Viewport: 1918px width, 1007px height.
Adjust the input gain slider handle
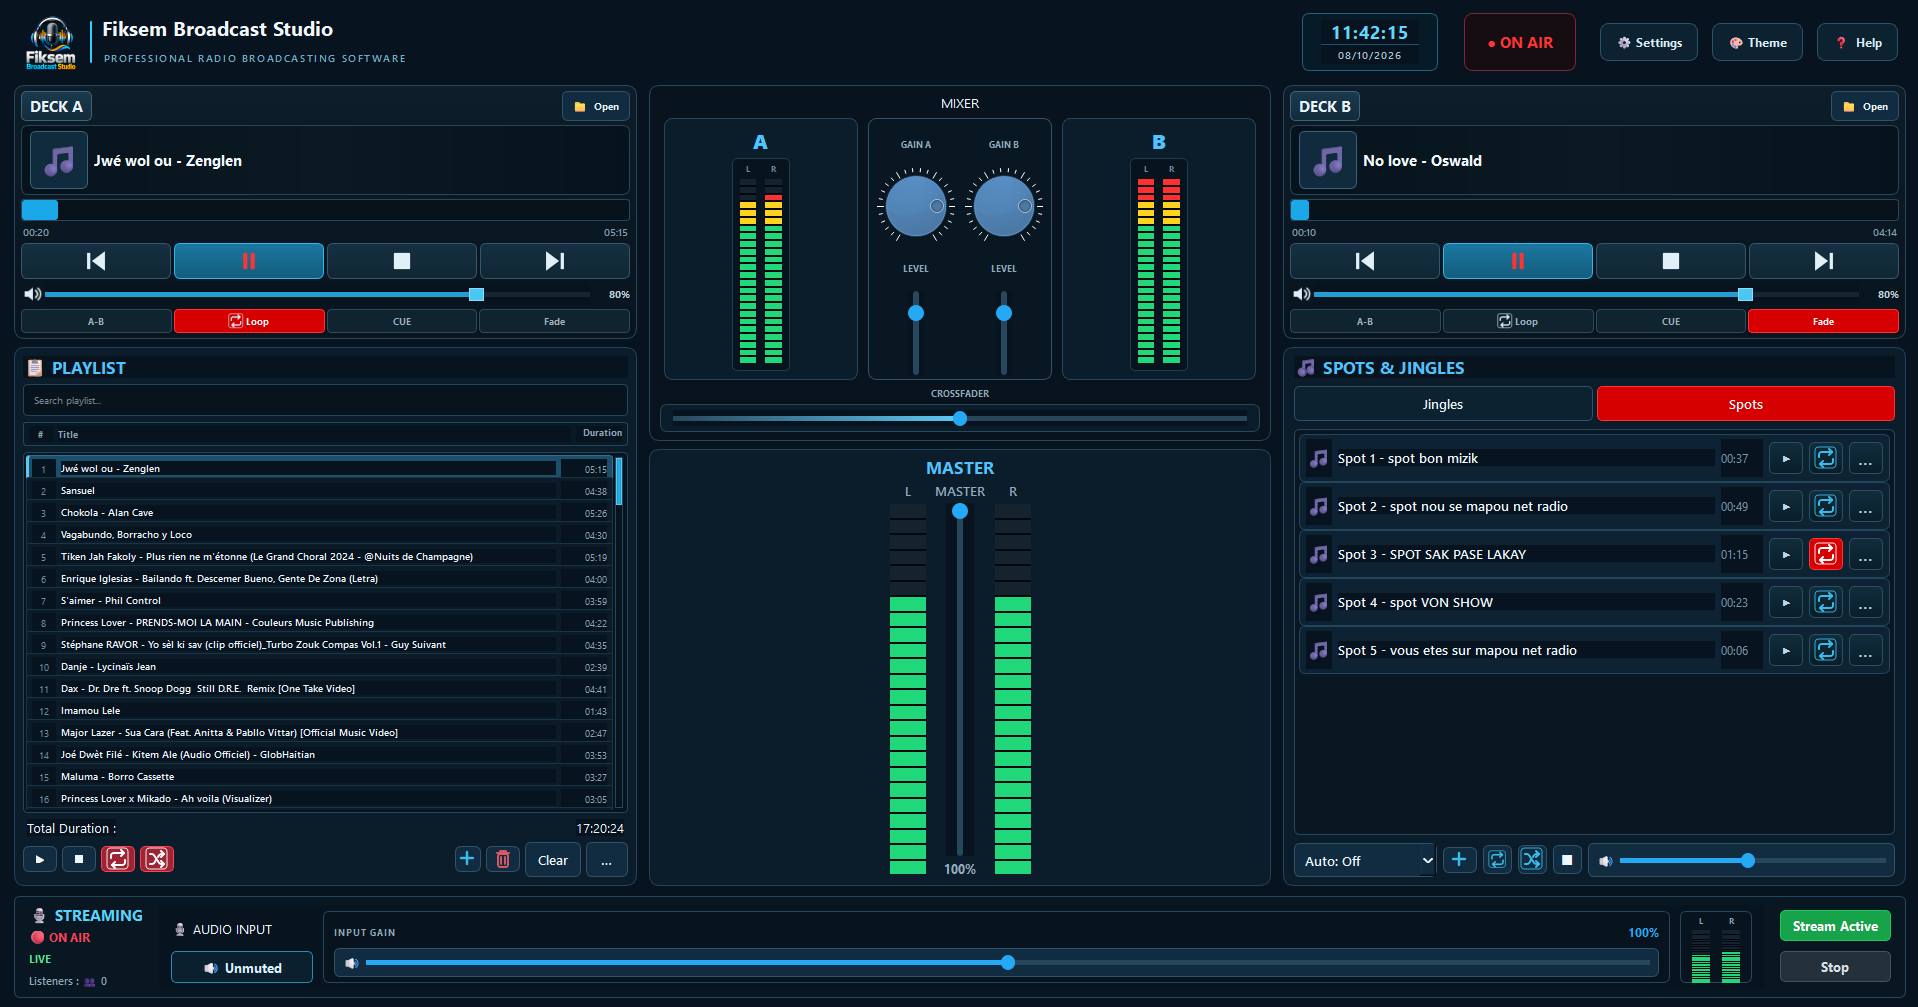pos(1008,963)
